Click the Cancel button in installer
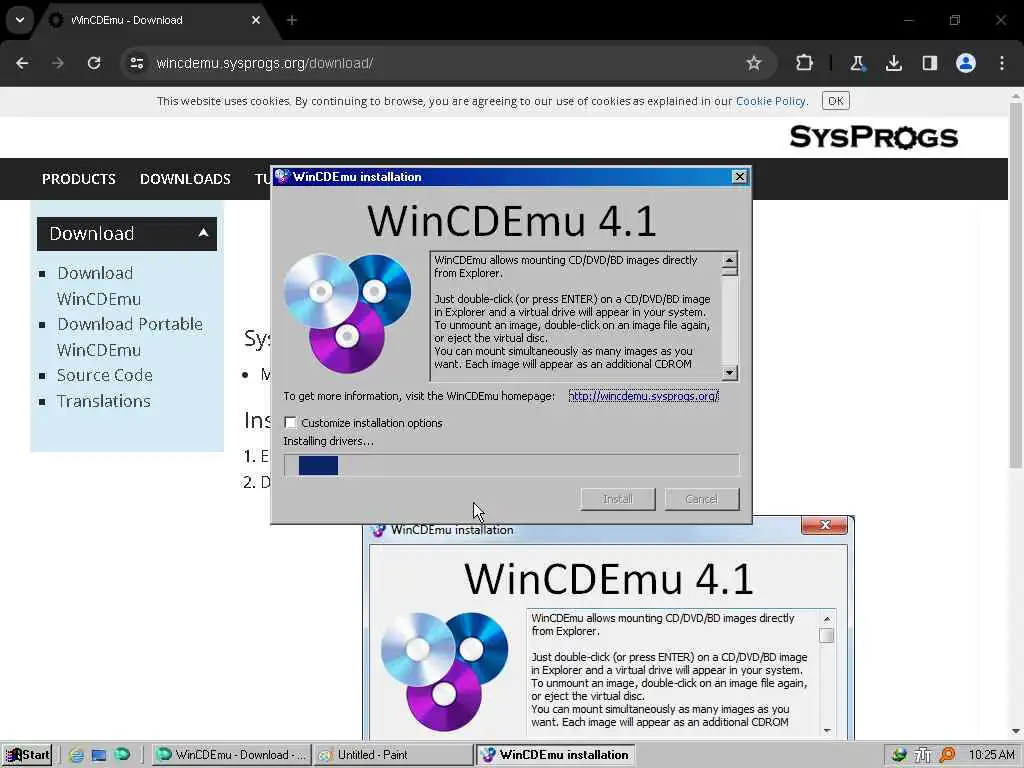The height and width of the screenshot is (768, 1024). click(701, 499)
